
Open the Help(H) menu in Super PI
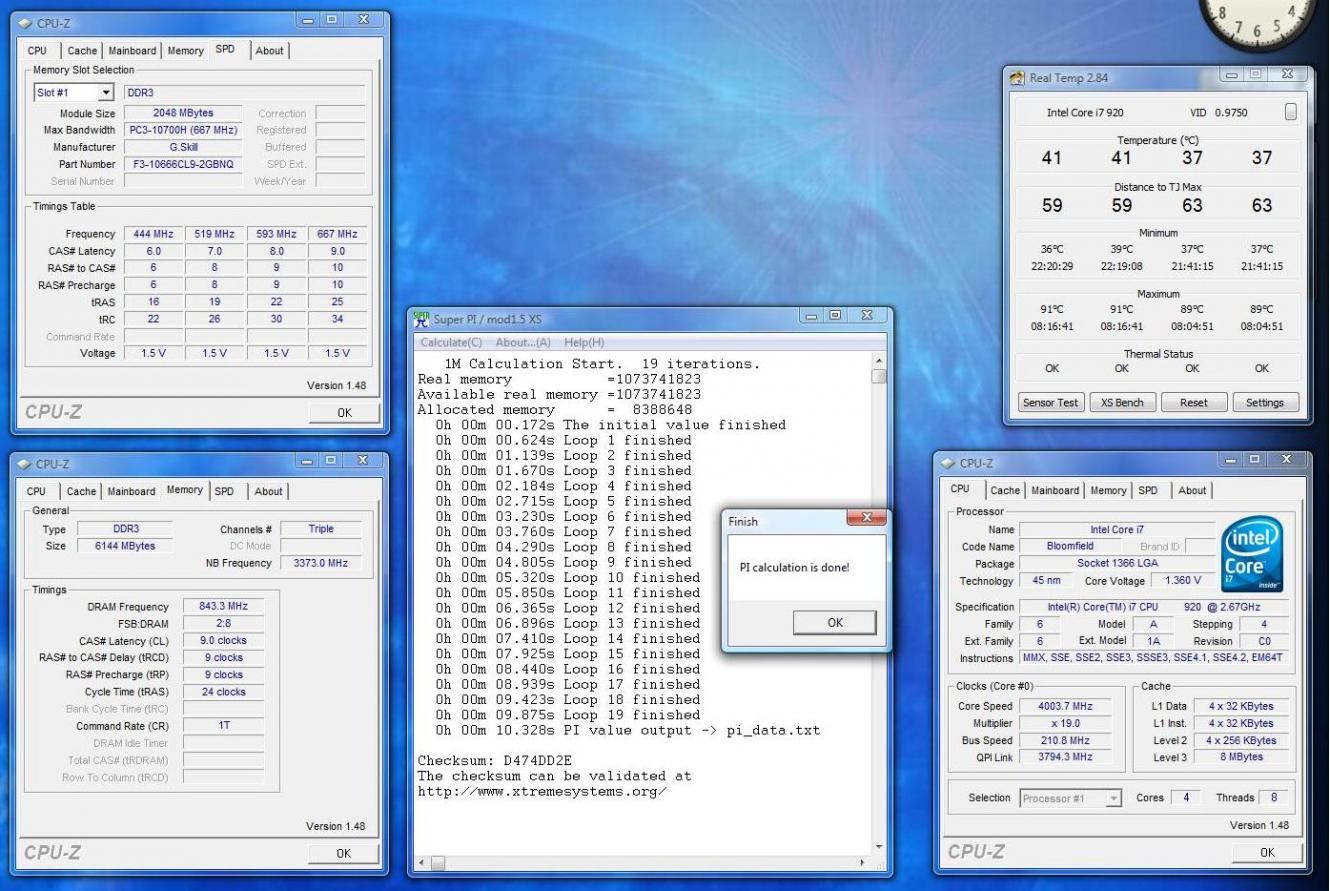(584, 343)
